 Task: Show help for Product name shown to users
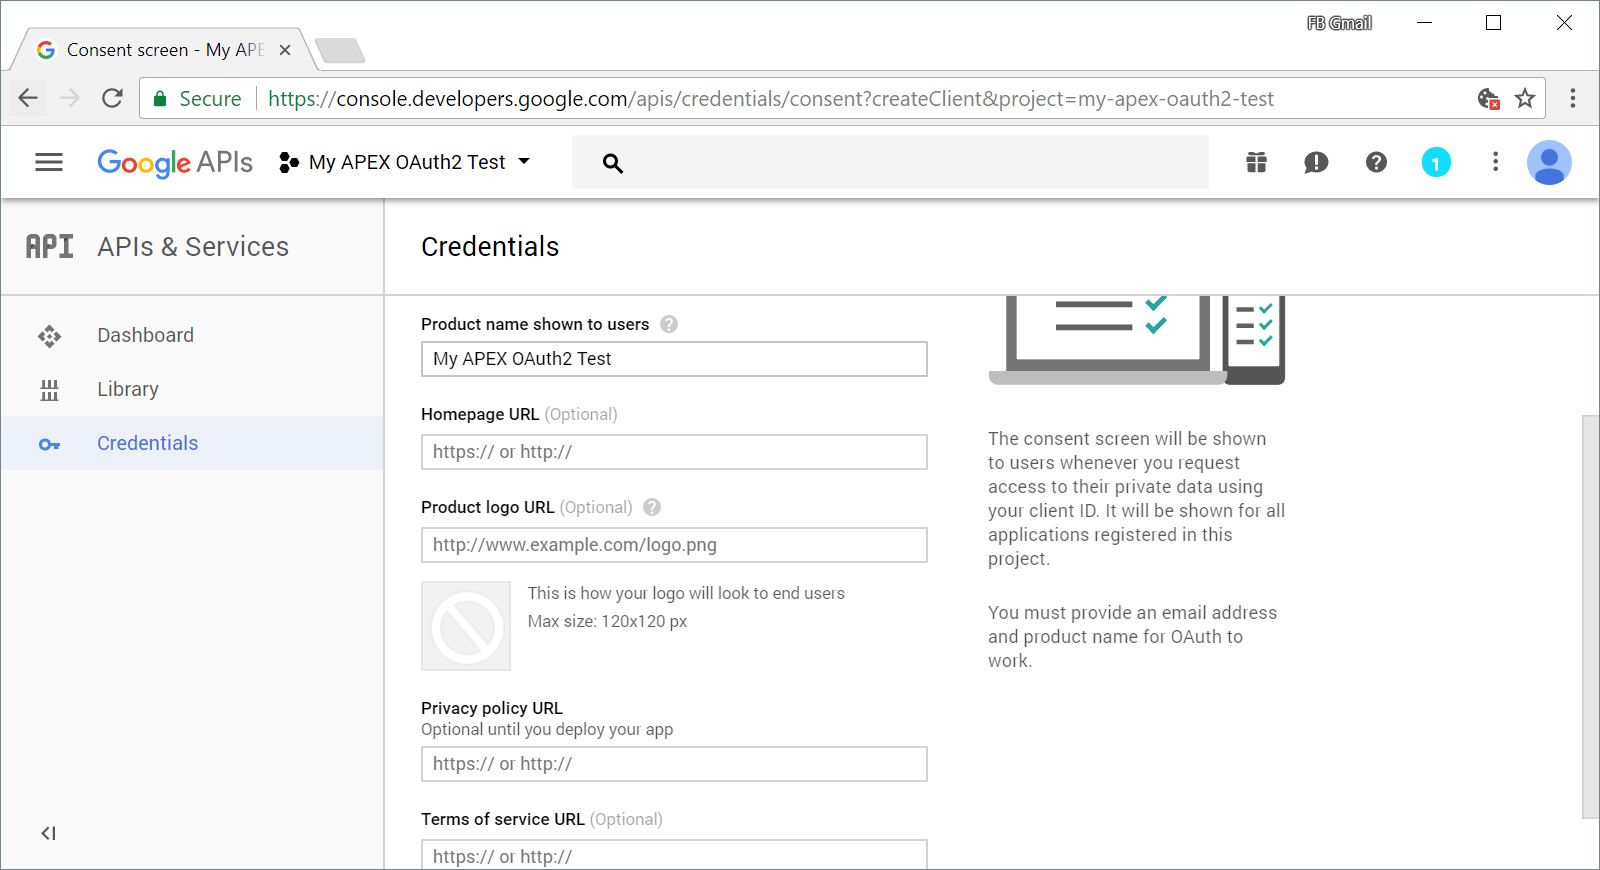[x=669, y=324]
